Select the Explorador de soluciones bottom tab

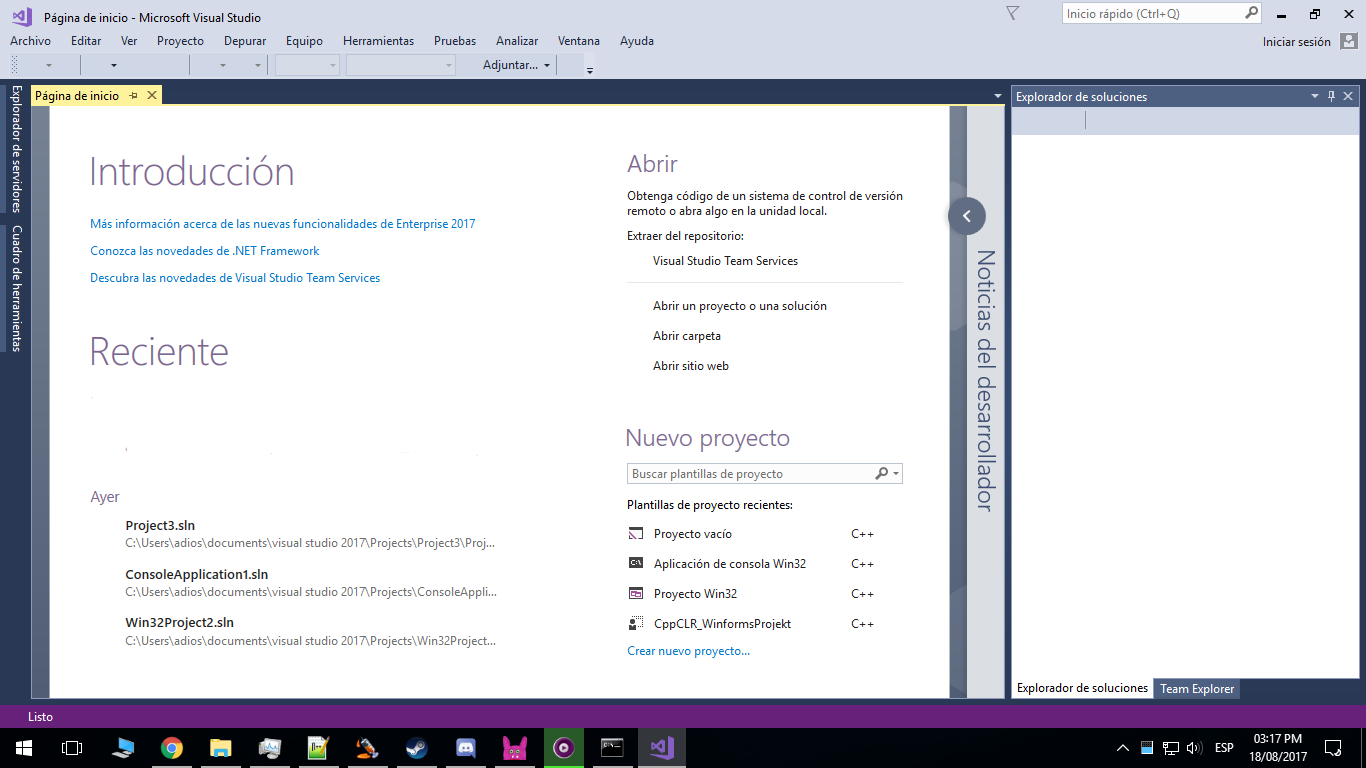[x=1082, y=688]
